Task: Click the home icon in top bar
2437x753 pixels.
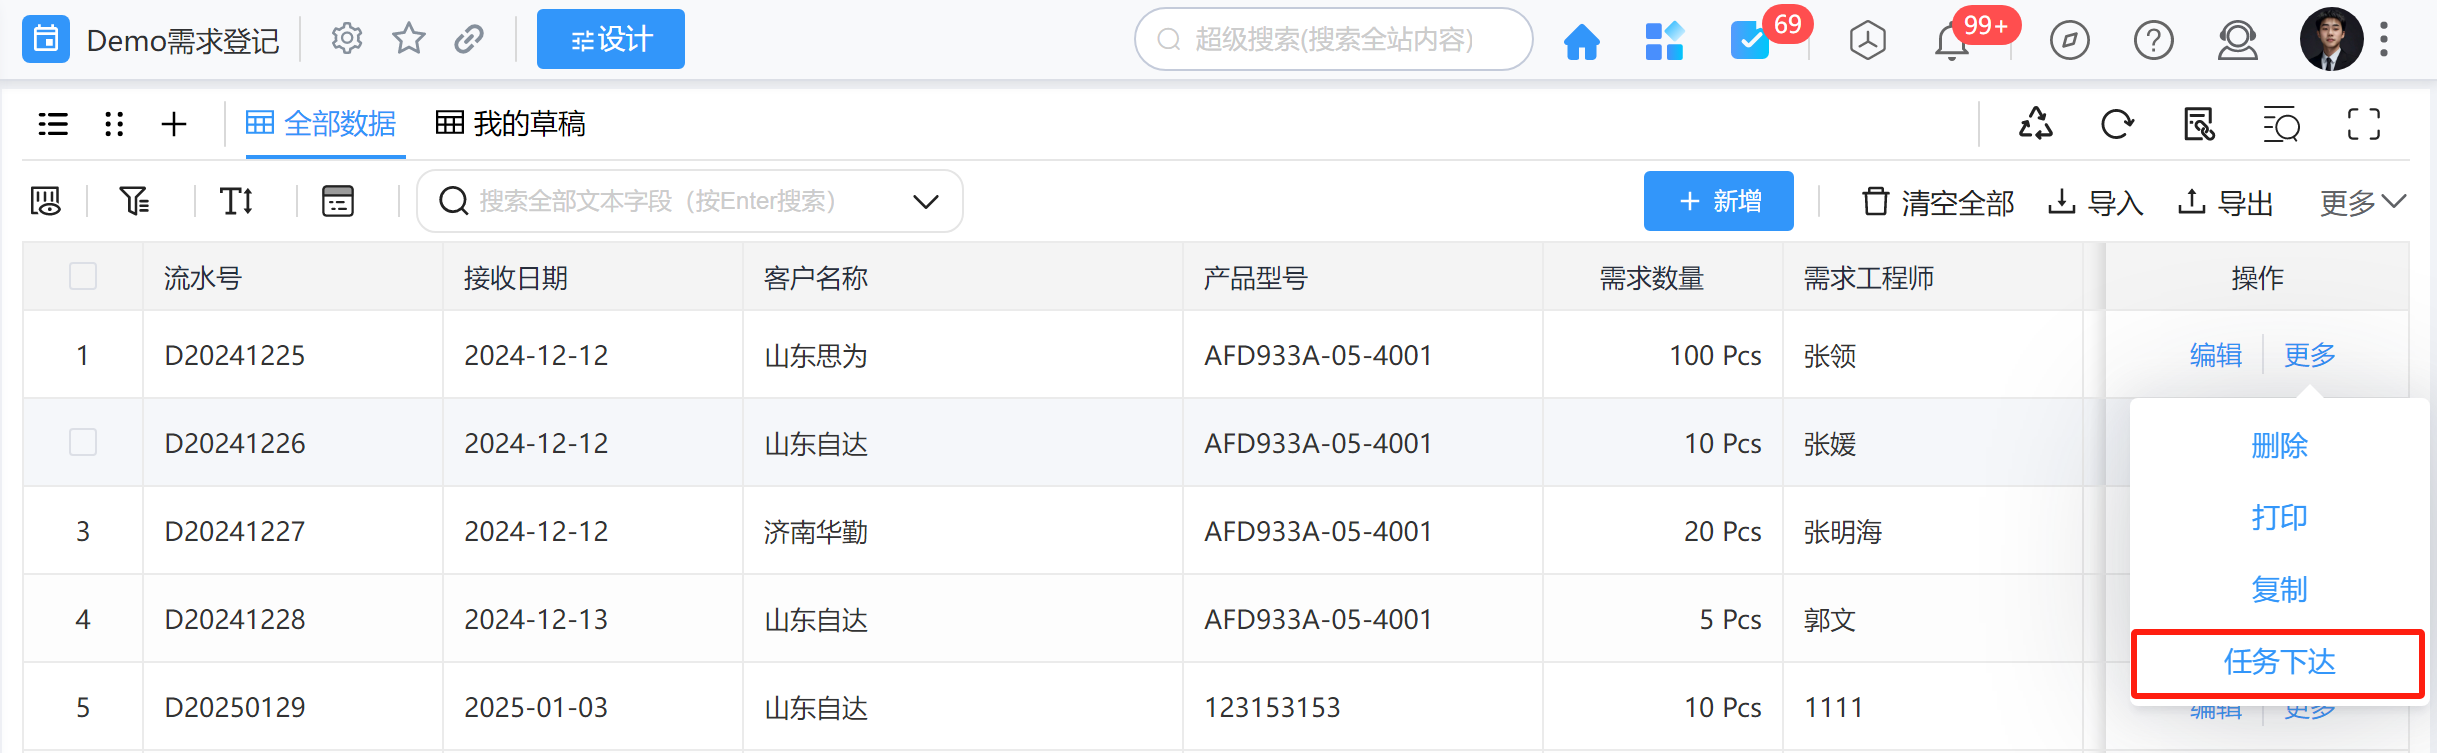Action: click(x=1581, y=41)
